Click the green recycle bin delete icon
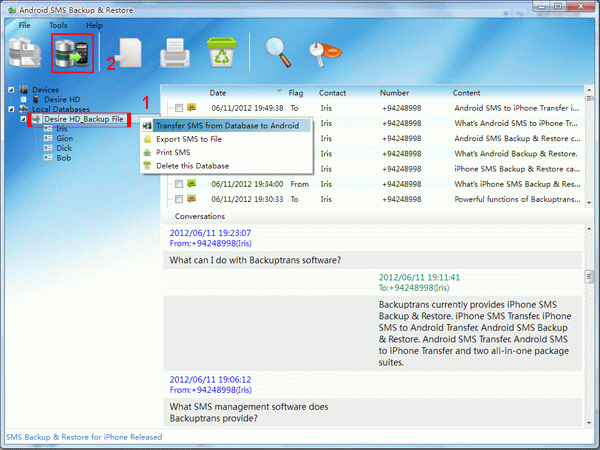 coord(222,52)
